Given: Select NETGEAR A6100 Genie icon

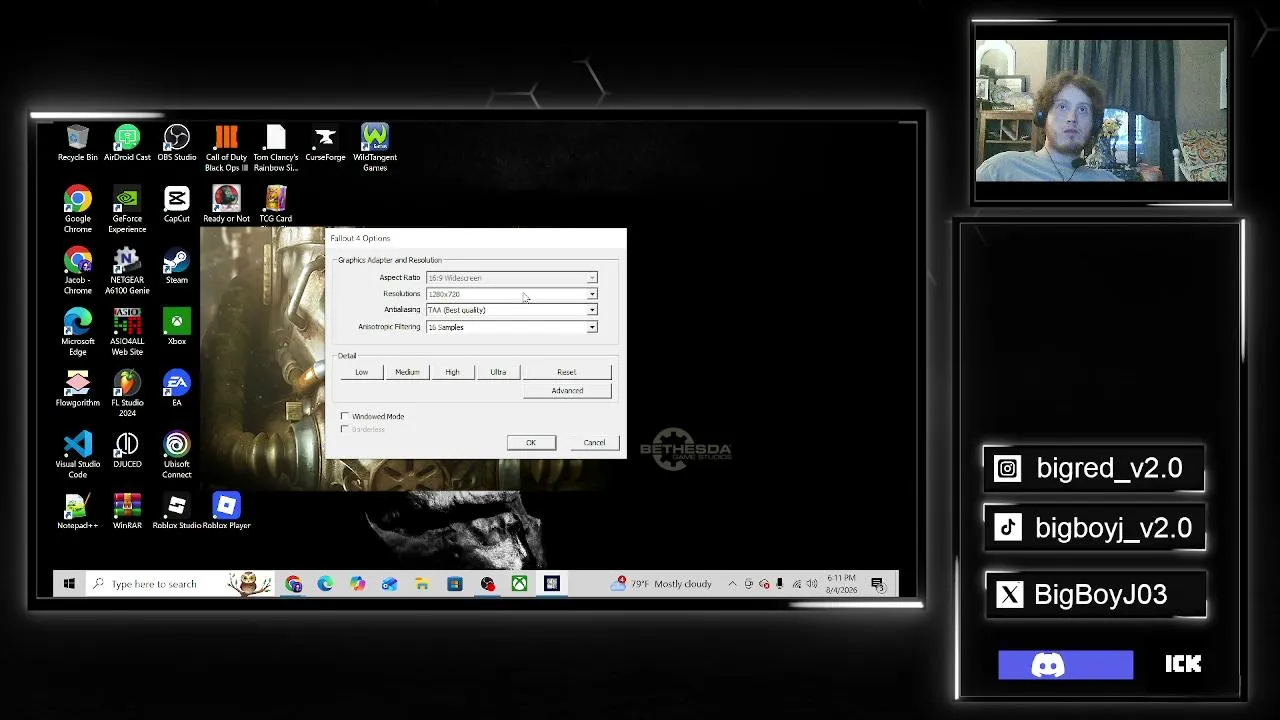Looking at the screenshot, I should (127, 270).
